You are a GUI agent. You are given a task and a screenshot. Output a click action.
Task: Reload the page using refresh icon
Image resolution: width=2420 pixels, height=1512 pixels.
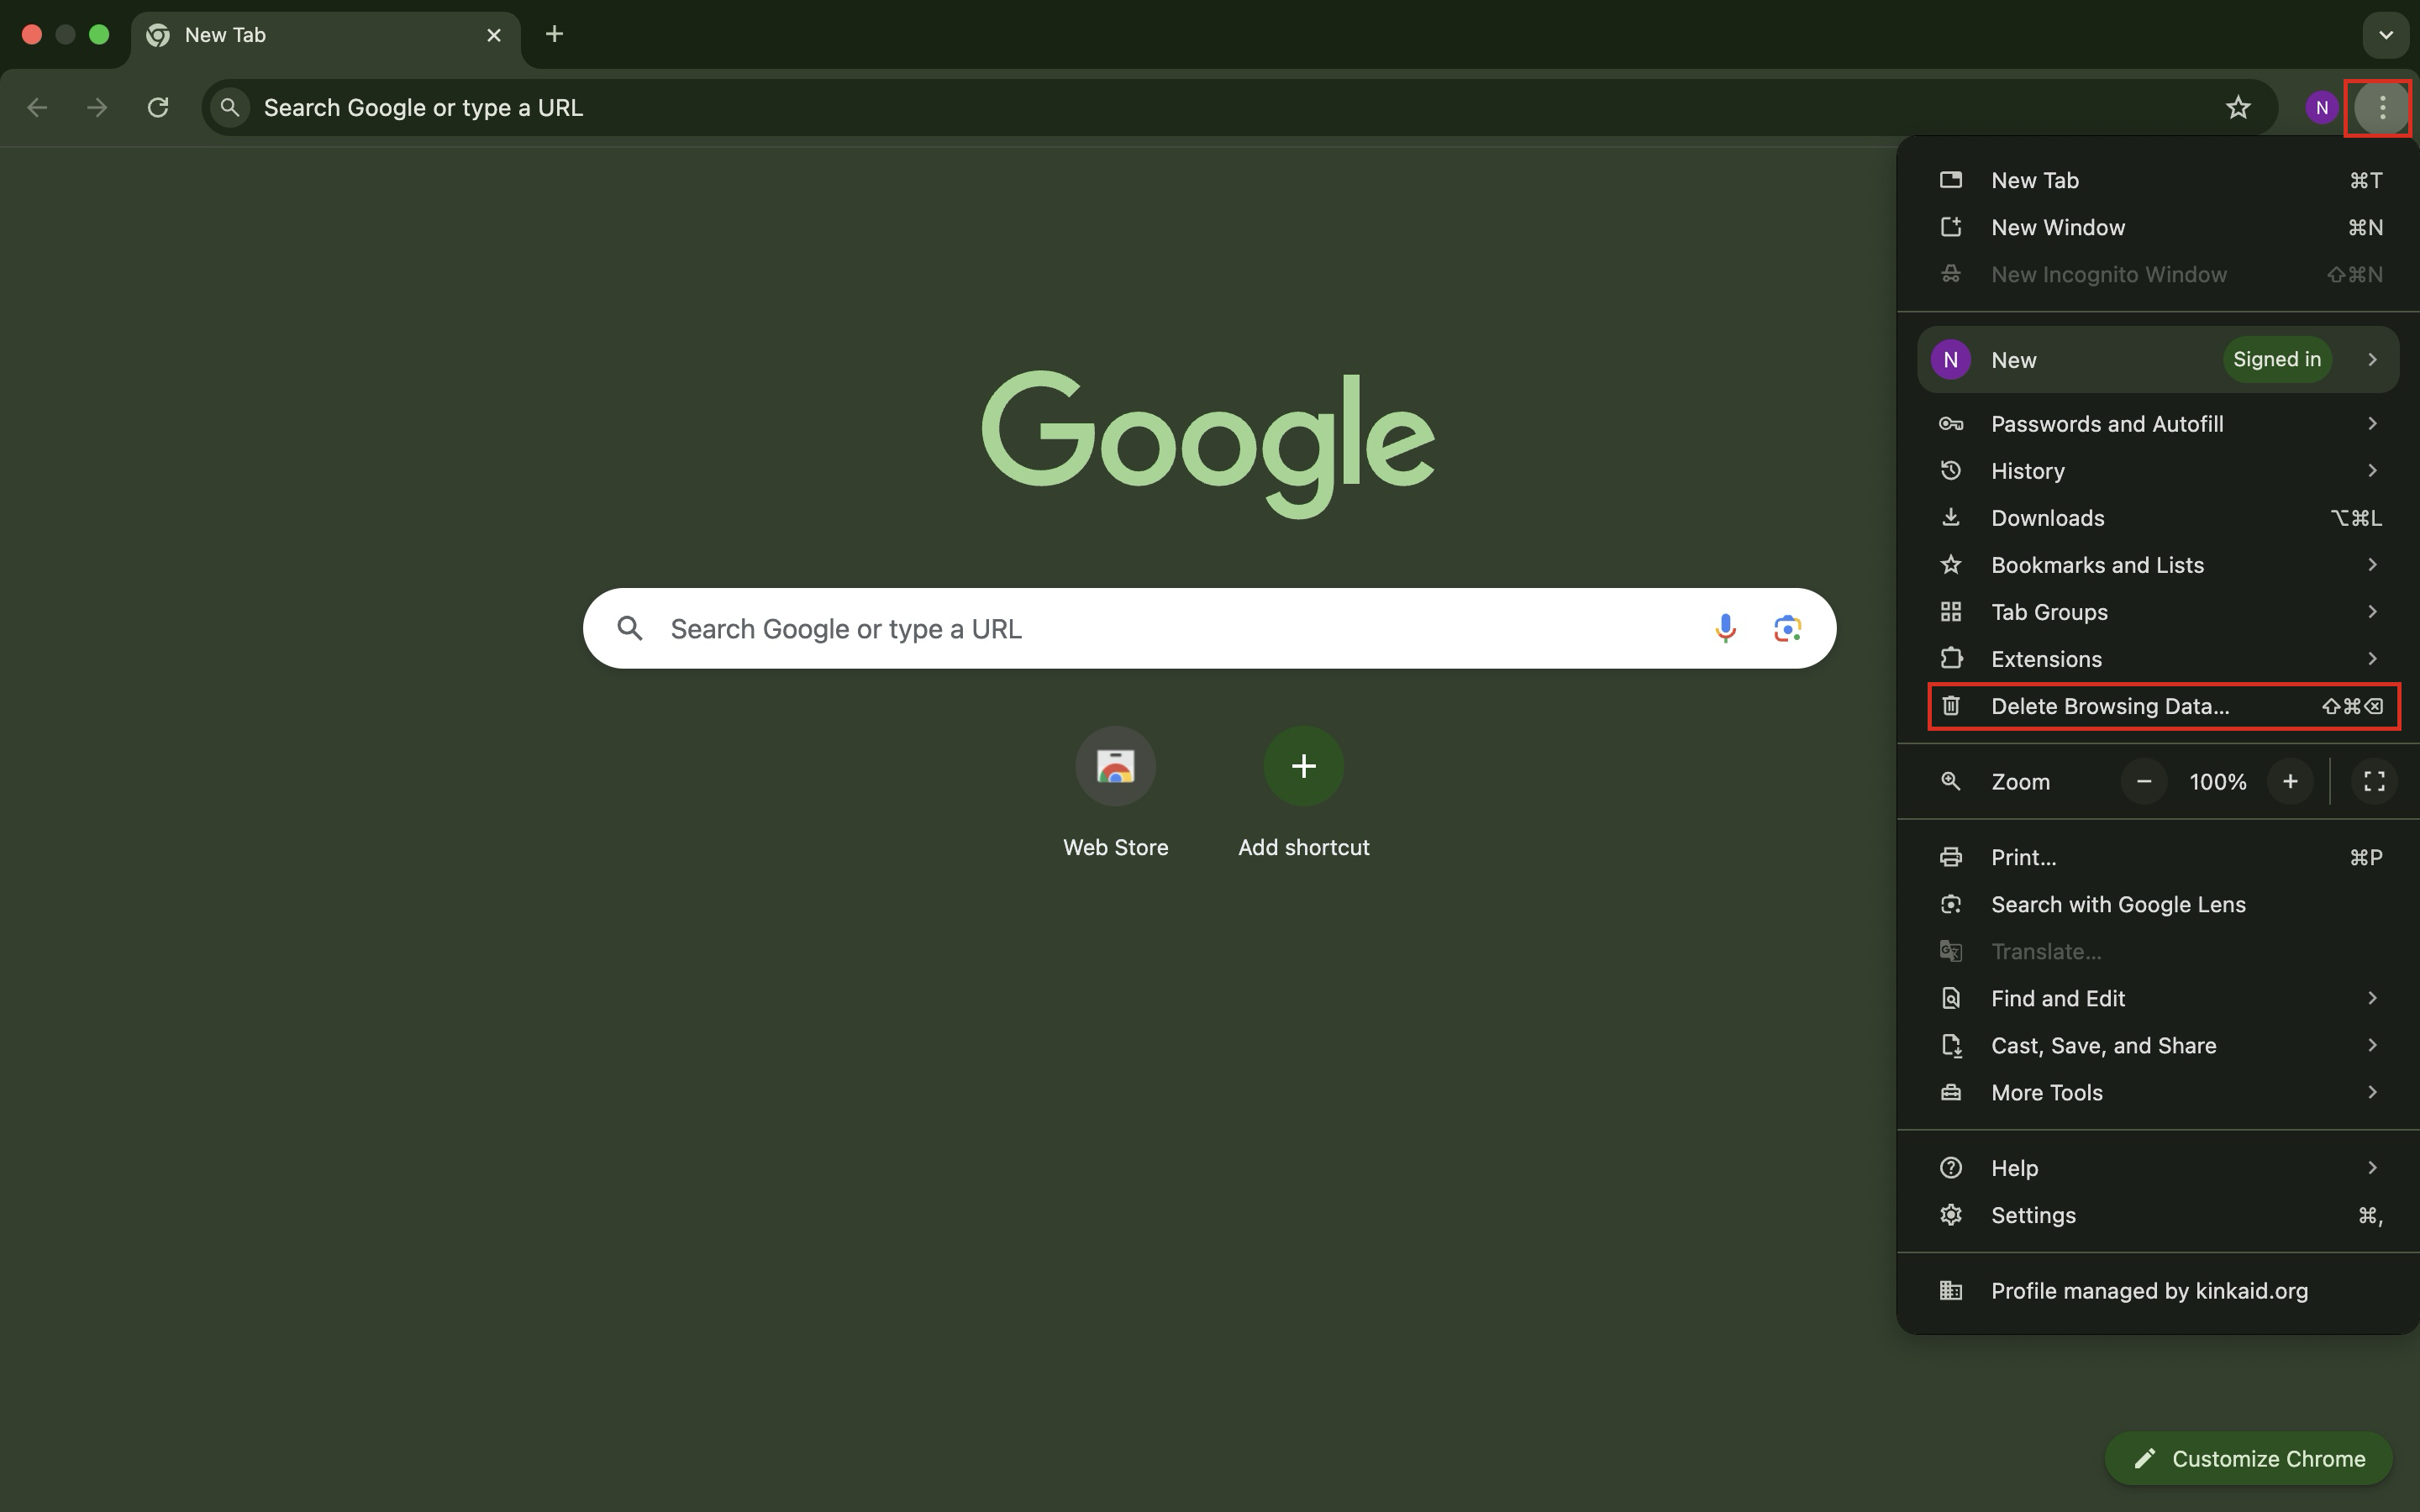click(158, 107)
